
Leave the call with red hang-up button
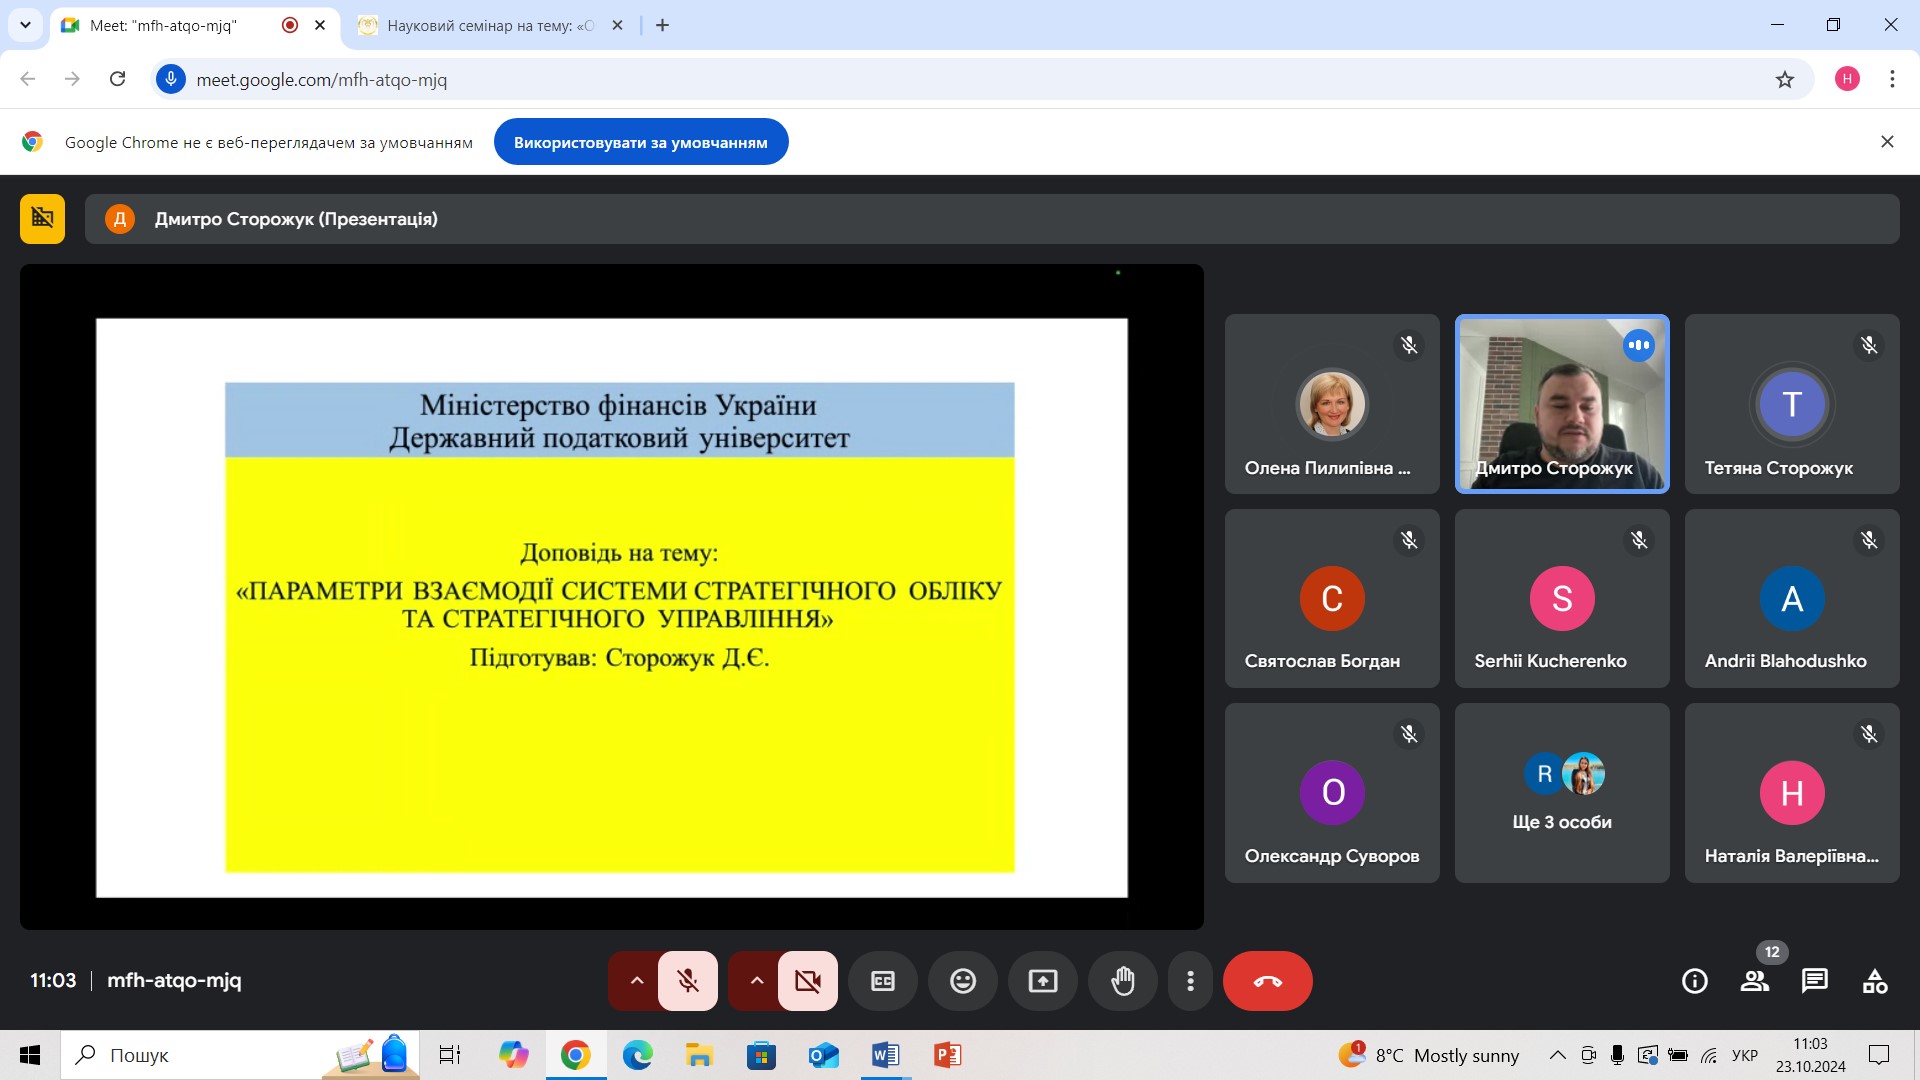[1268, 981]
